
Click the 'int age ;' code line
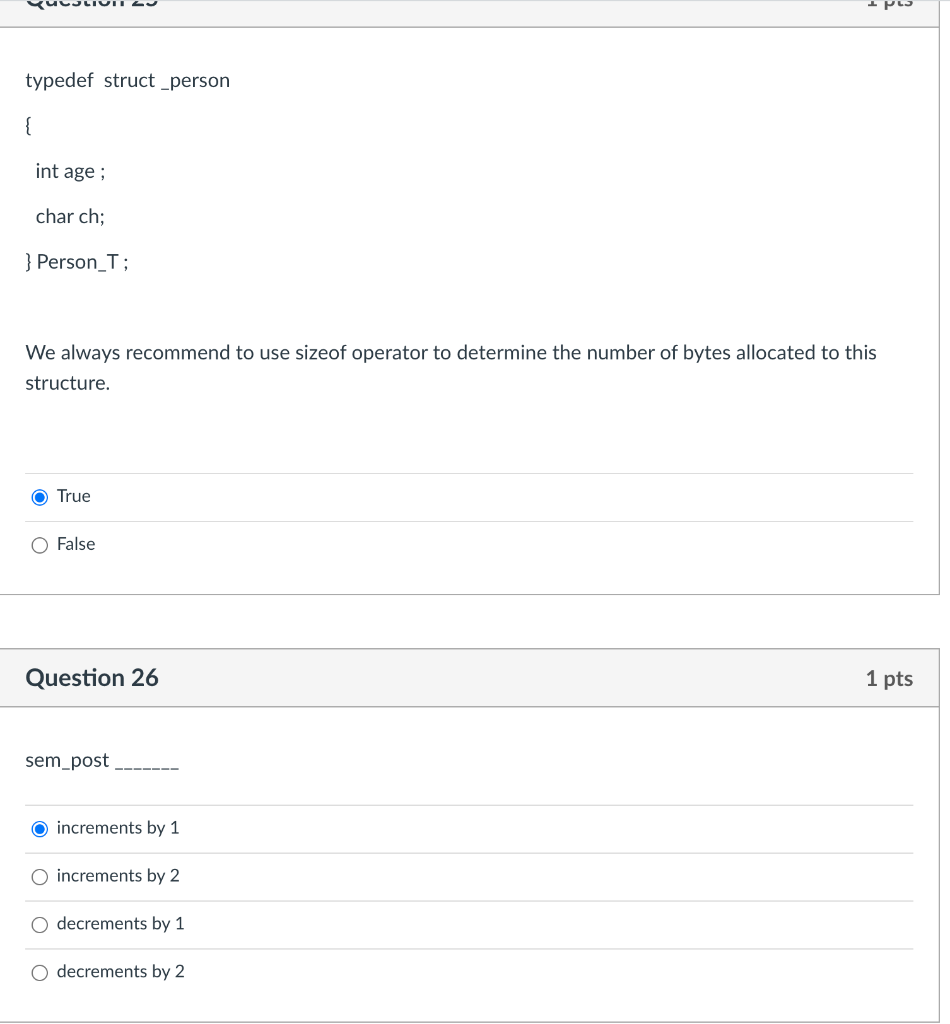pyautogui.click(x=71, y=171)
